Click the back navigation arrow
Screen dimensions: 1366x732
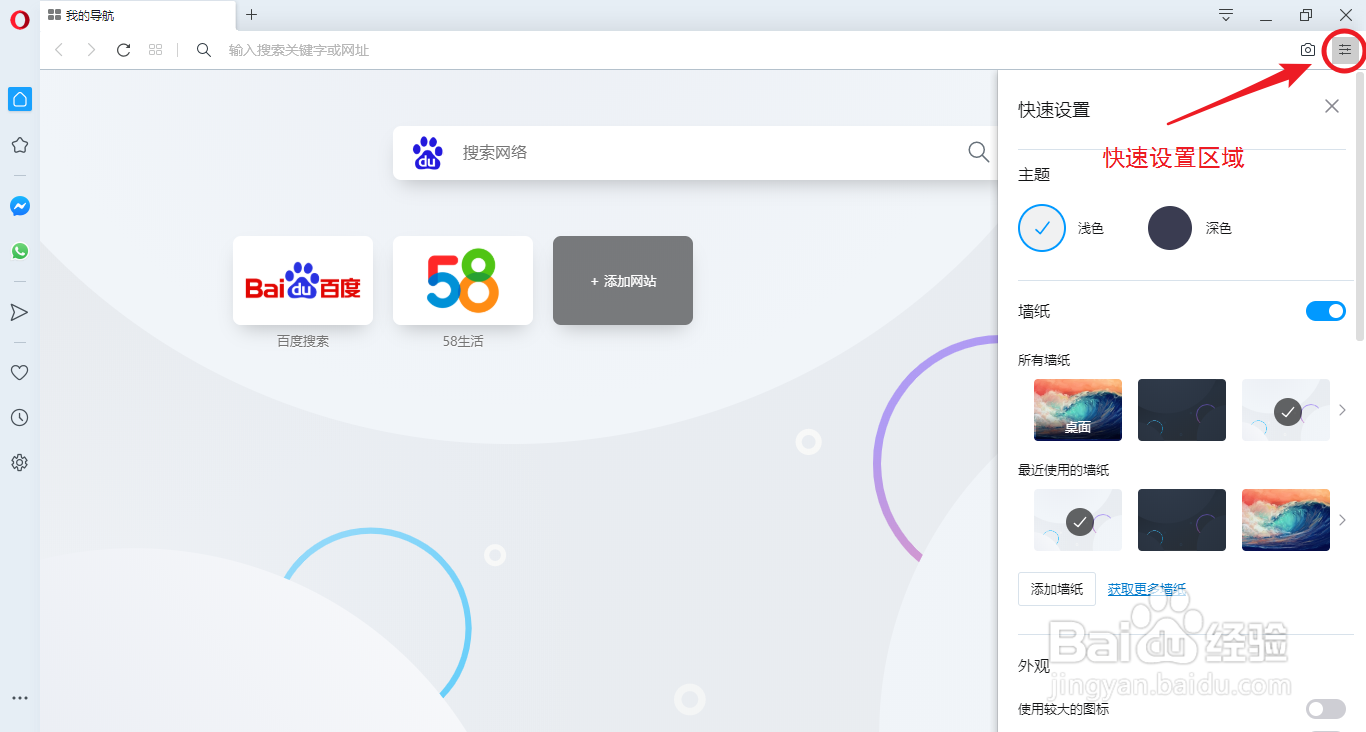pyautogui.click(x=58, y=50)
